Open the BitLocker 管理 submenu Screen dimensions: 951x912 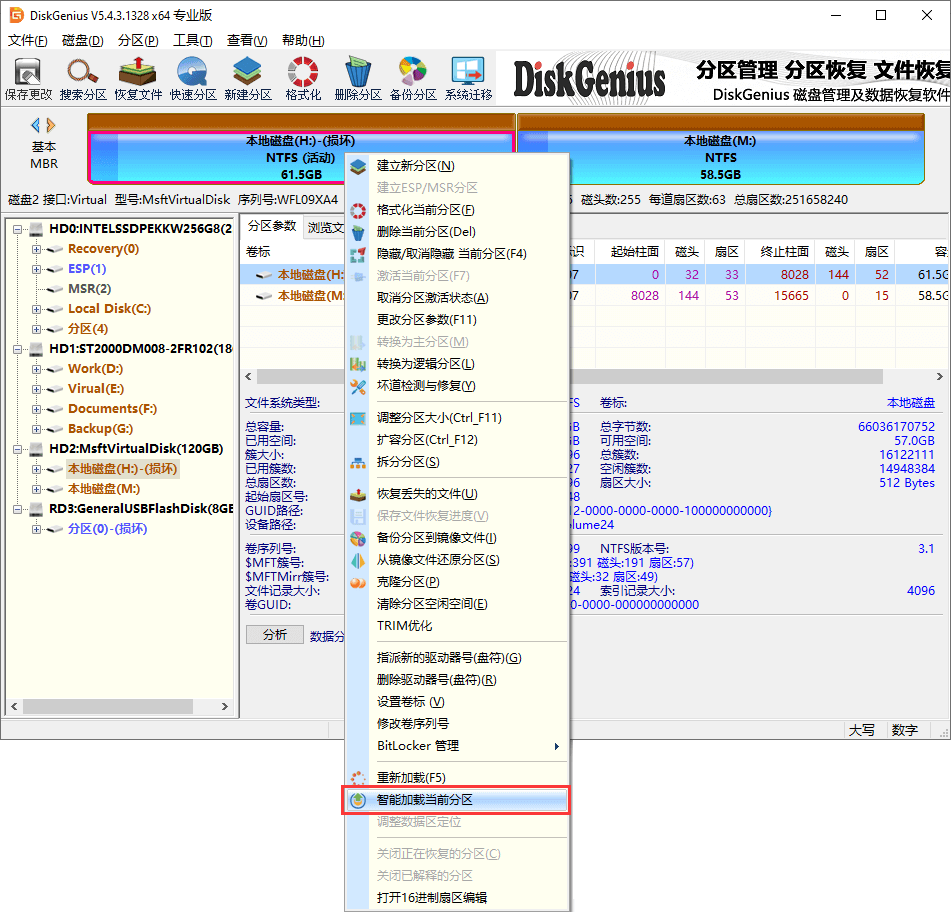coord(456,746)
